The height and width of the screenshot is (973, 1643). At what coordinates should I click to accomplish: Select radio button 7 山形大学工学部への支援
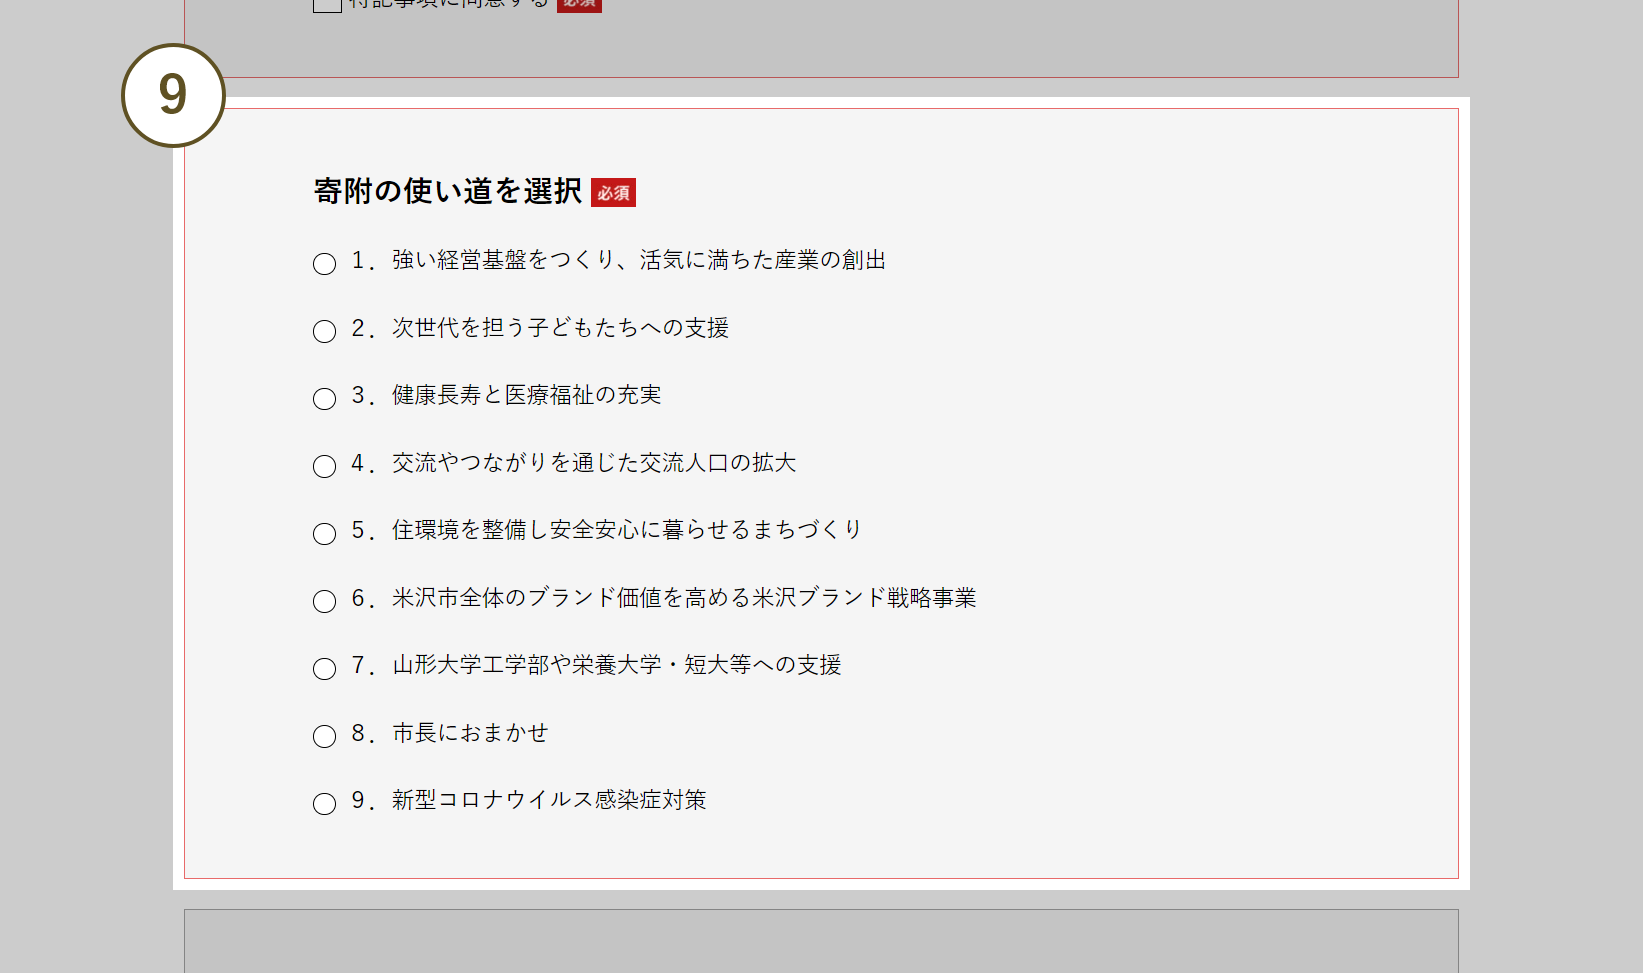click(324, 669)
